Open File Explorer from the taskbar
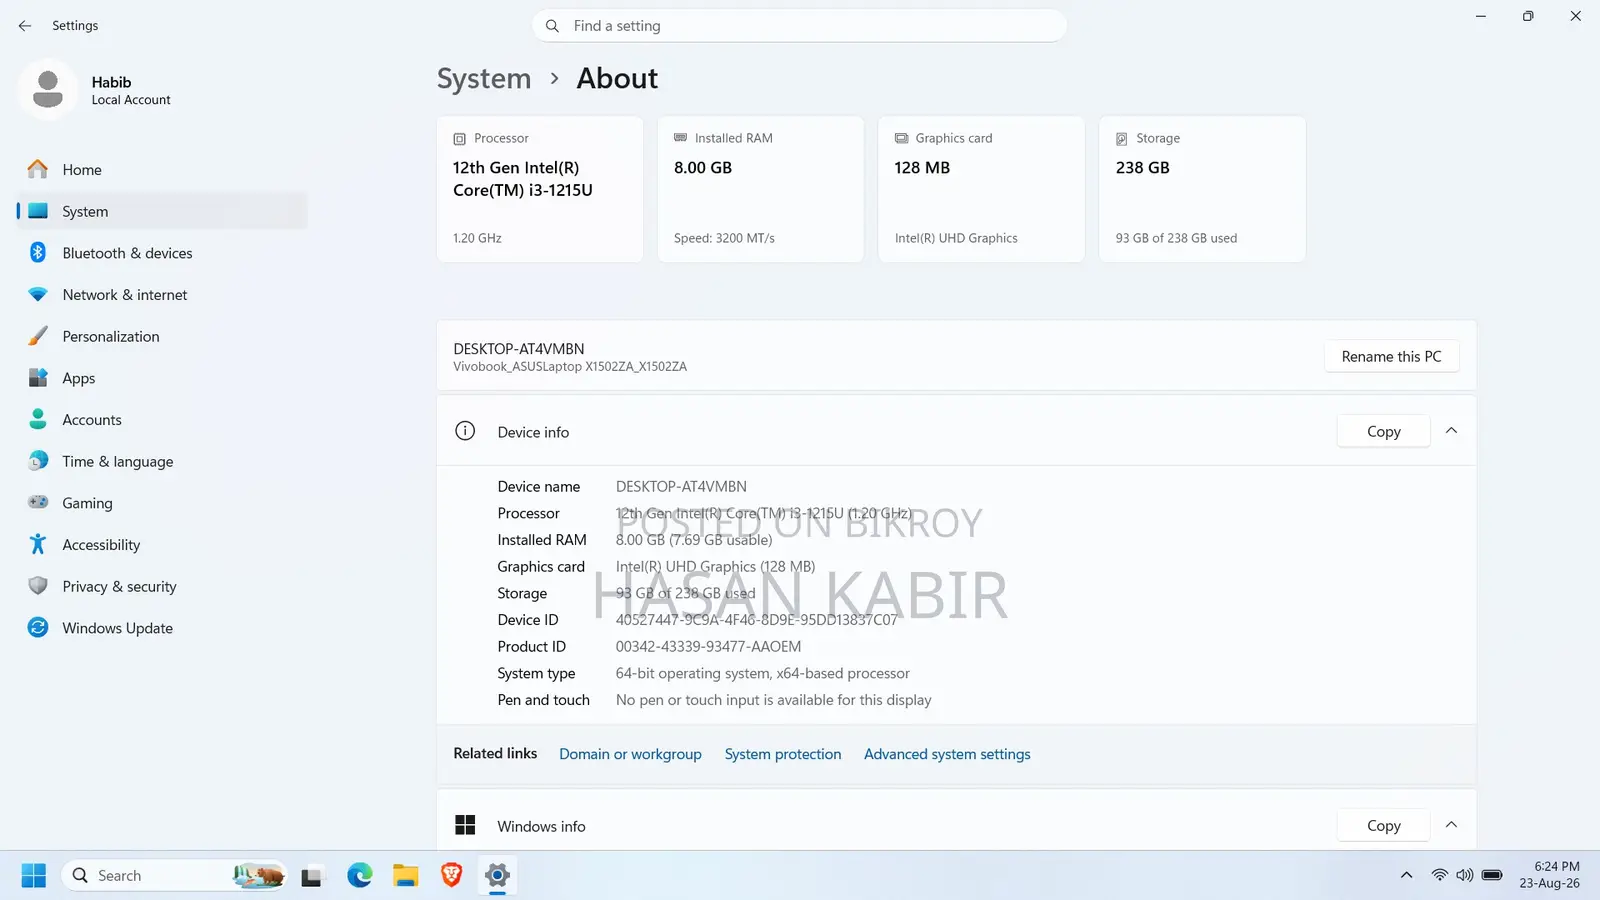This screenshot has width=1600, height=900. 406,876
